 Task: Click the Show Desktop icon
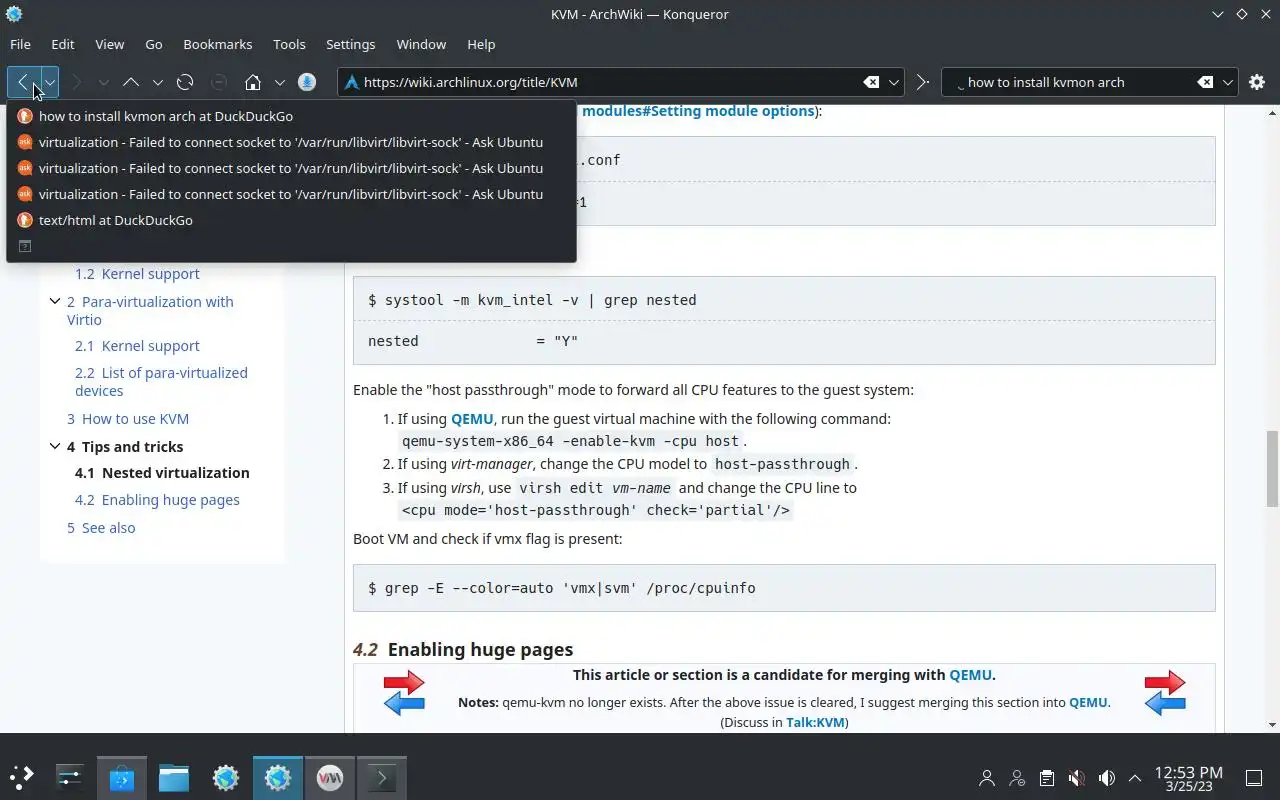click(1253, 777)
